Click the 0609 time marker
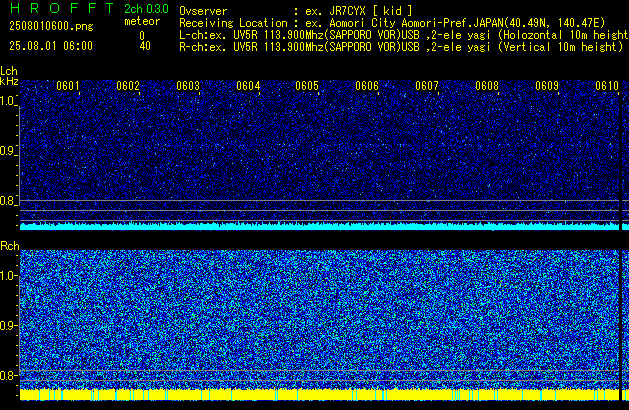This screenshot has width=629, height=410. (547, 86)
